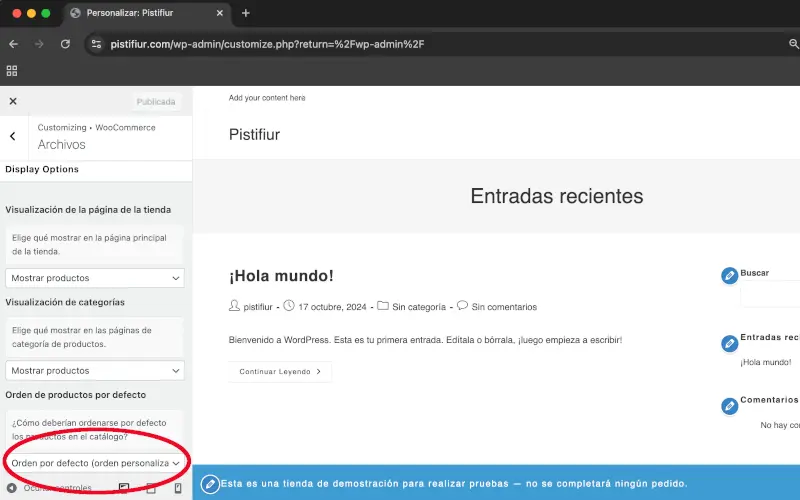Click the zoom magnifier in address bar
Viewport: 800px width, 500px height.
click(793, 44)
